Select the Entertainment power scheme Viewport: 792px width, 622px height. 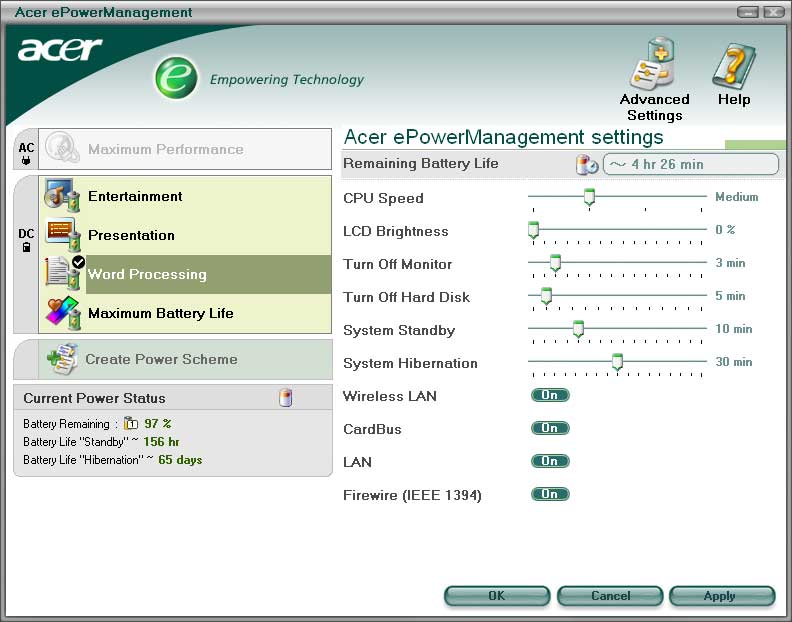point(185,196)
